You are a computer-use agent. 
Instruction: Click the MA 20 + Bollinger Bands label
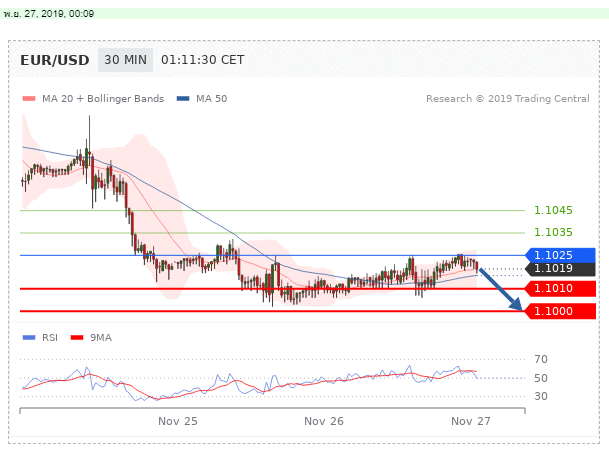tap(103, 99)
